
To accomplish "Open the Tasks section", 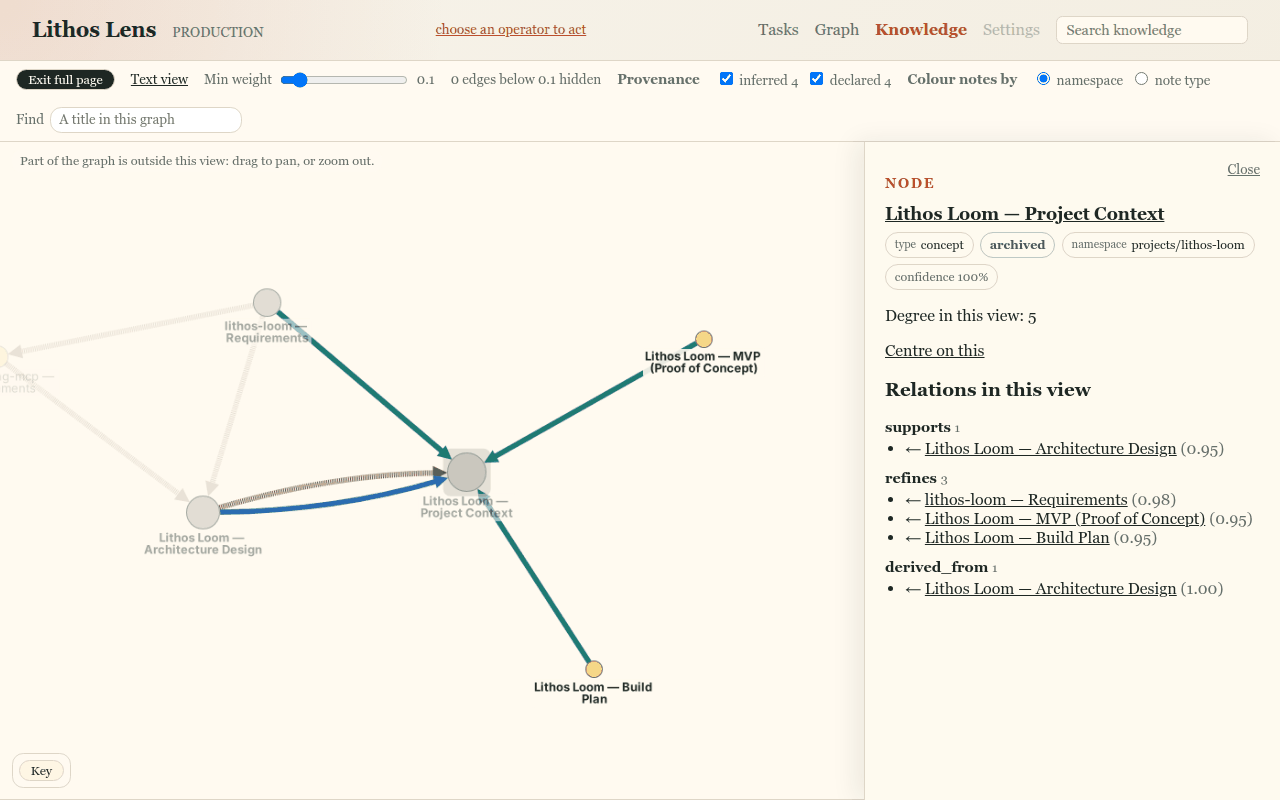I will click(778, 30).
